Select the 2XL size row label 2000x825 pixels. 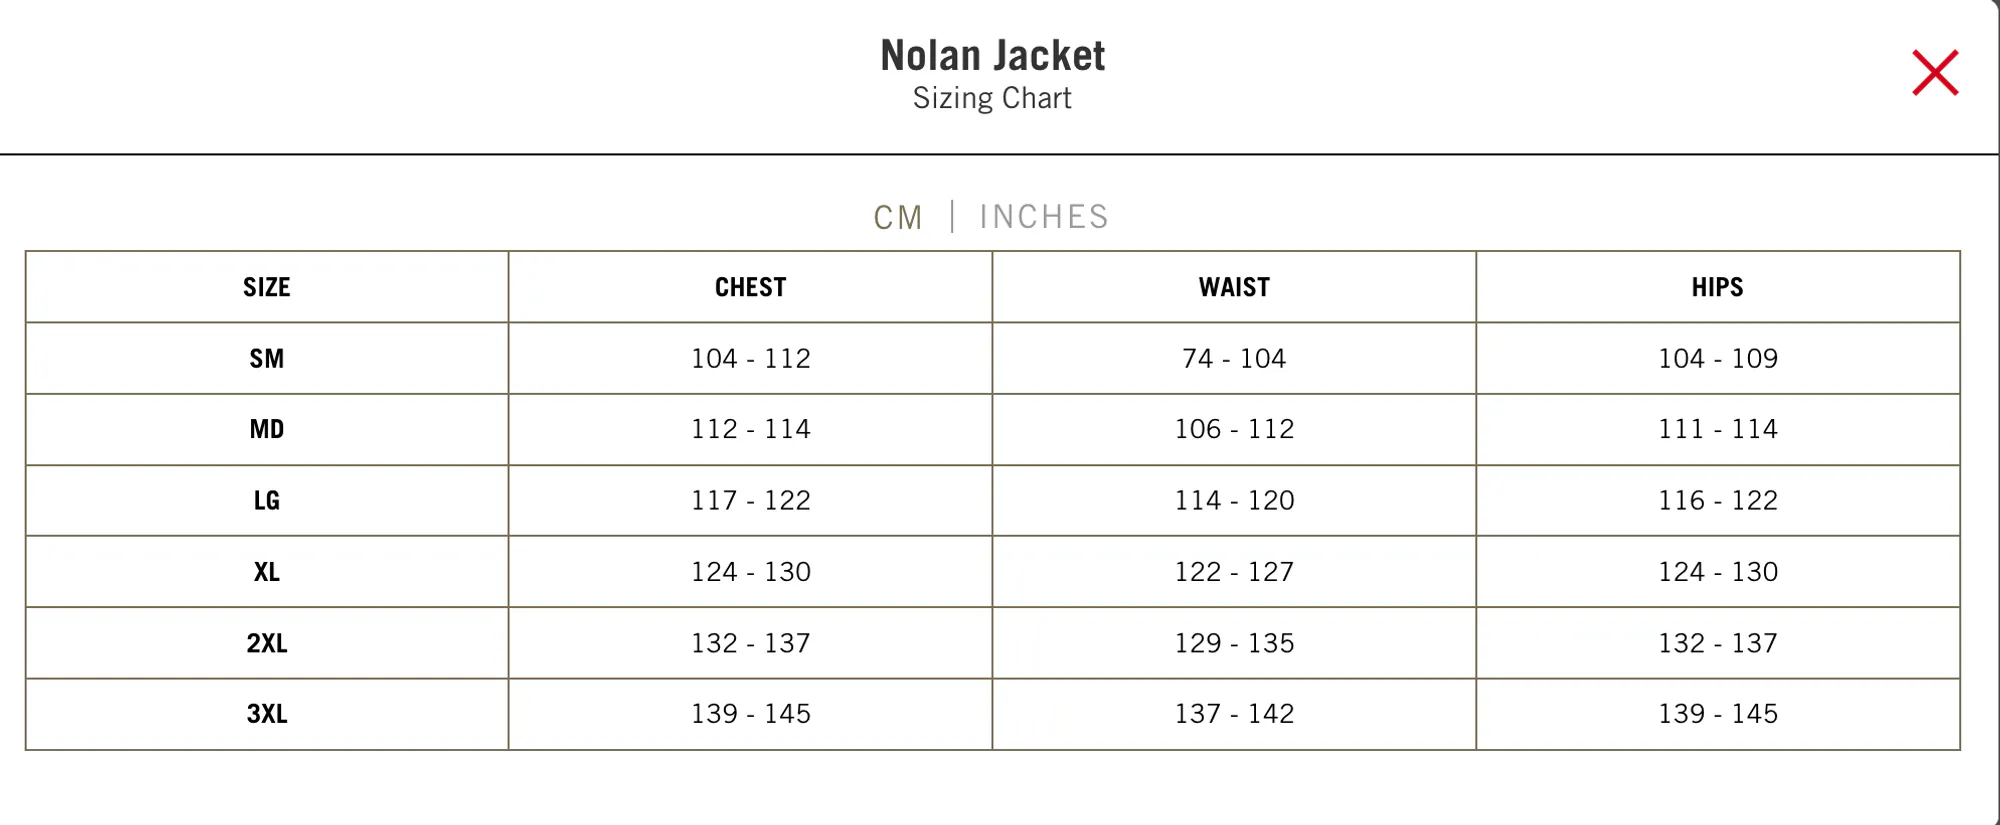(x=267, y=643)
